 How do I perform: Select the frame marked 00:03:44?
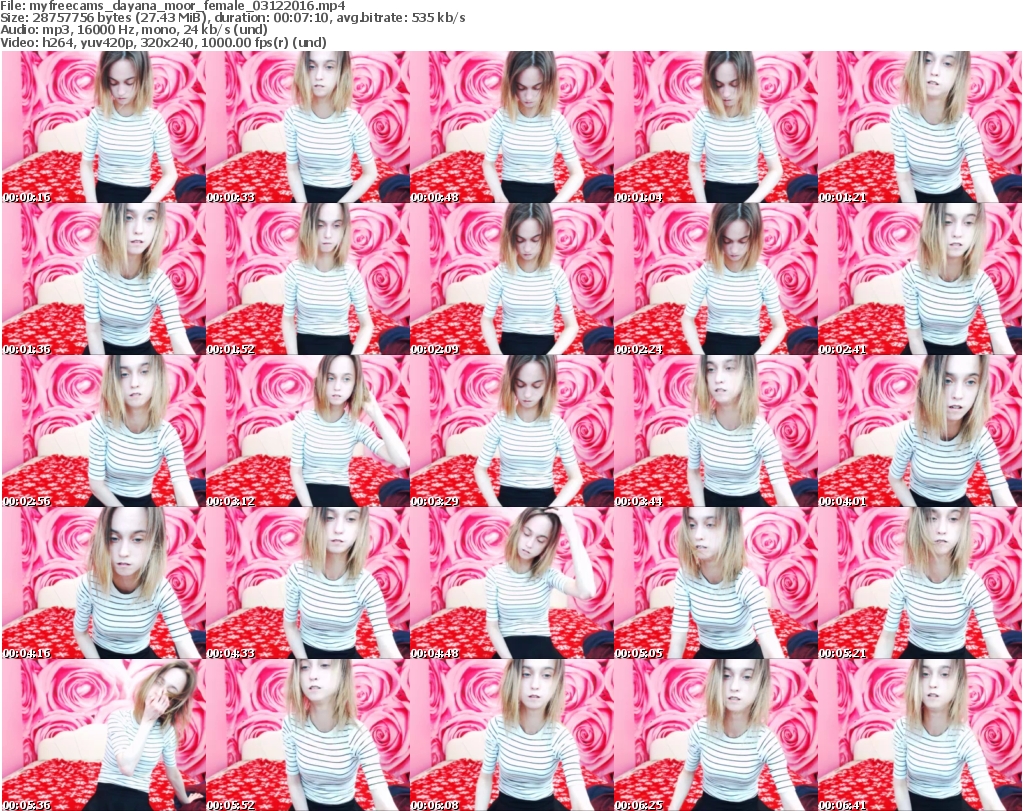coord(715,432)
